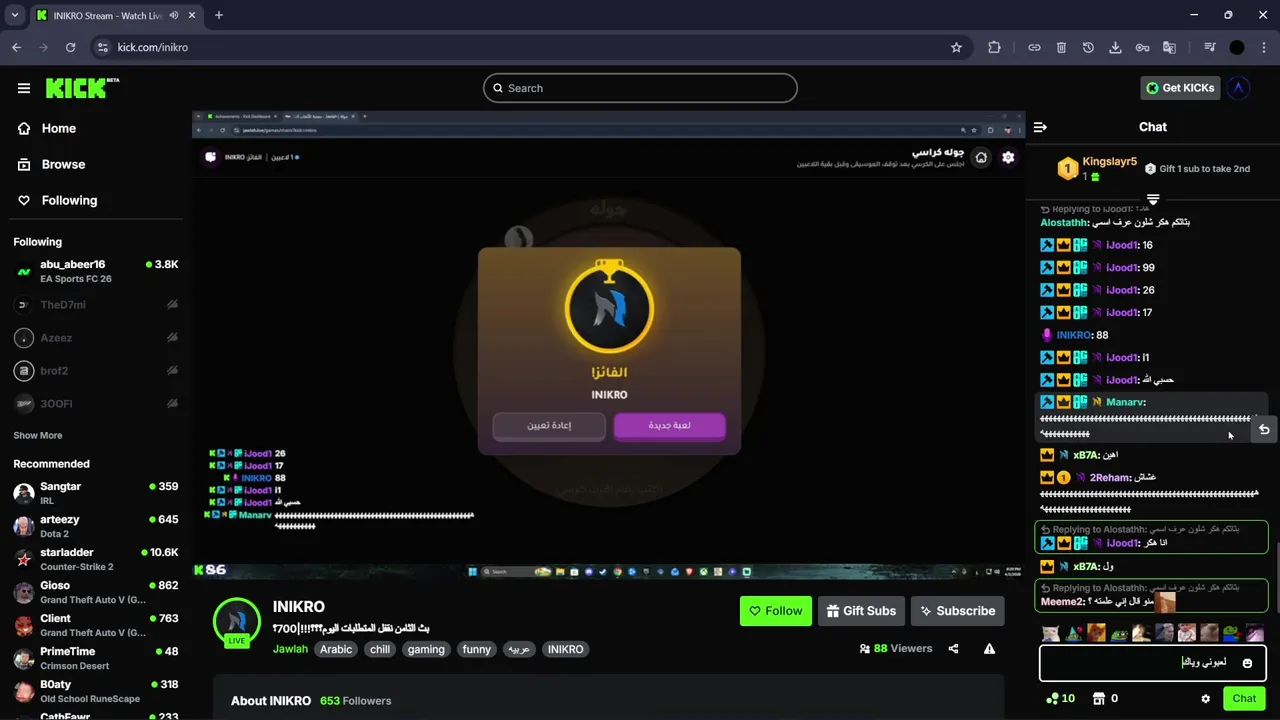Image resolution: width=1280 pixels, height=720 pixels.
Task: Open the password key icon
Action: (1142, 47)
